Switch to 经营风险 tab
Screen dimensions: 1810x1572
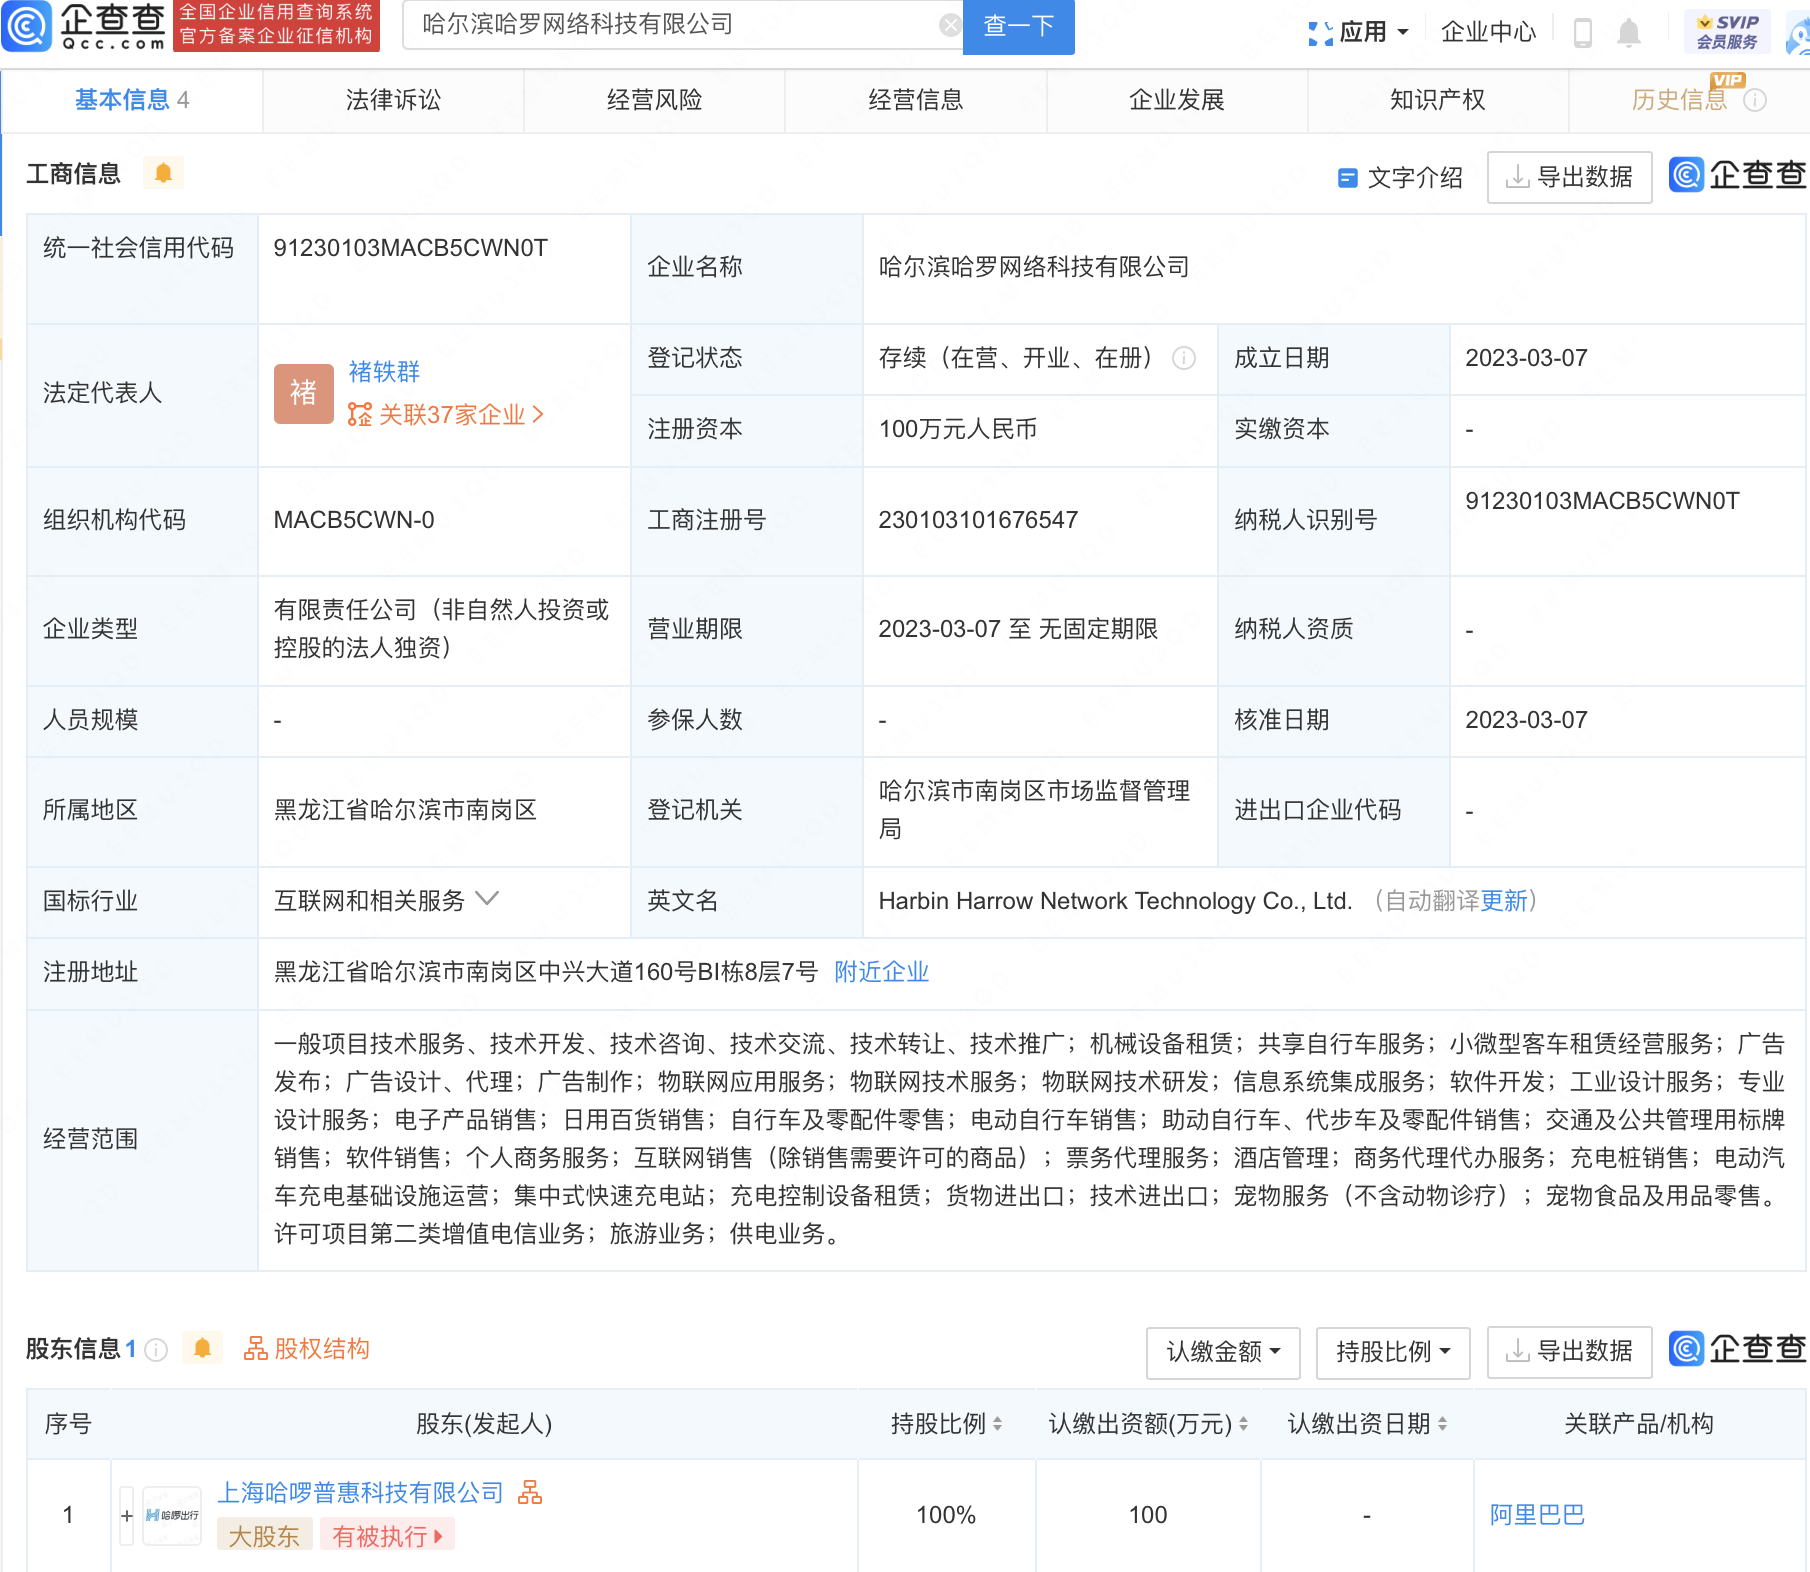(x=654, y=100)
